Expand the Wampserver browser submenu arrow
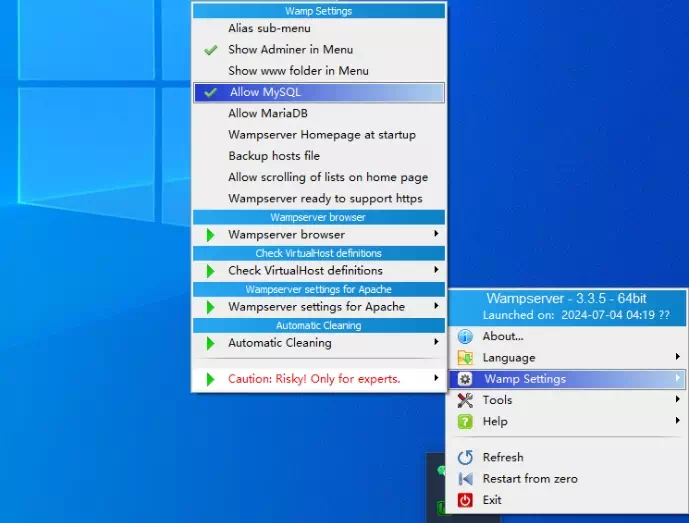 [436, 234]
